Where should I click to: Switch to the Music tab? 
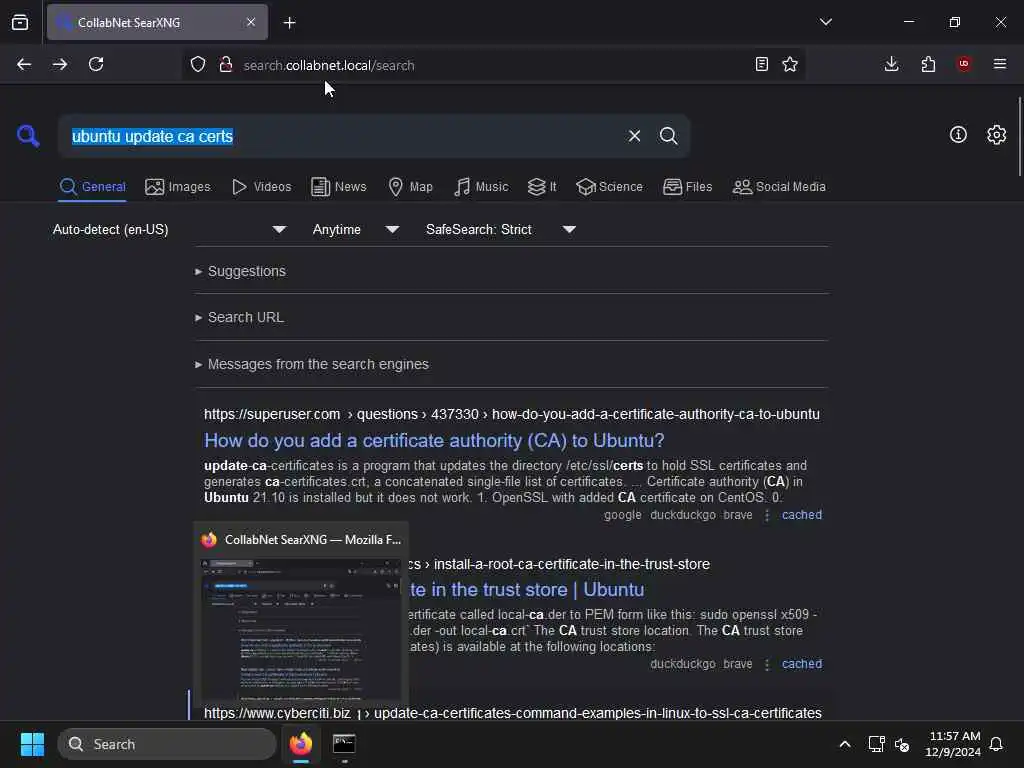point(481,187)
